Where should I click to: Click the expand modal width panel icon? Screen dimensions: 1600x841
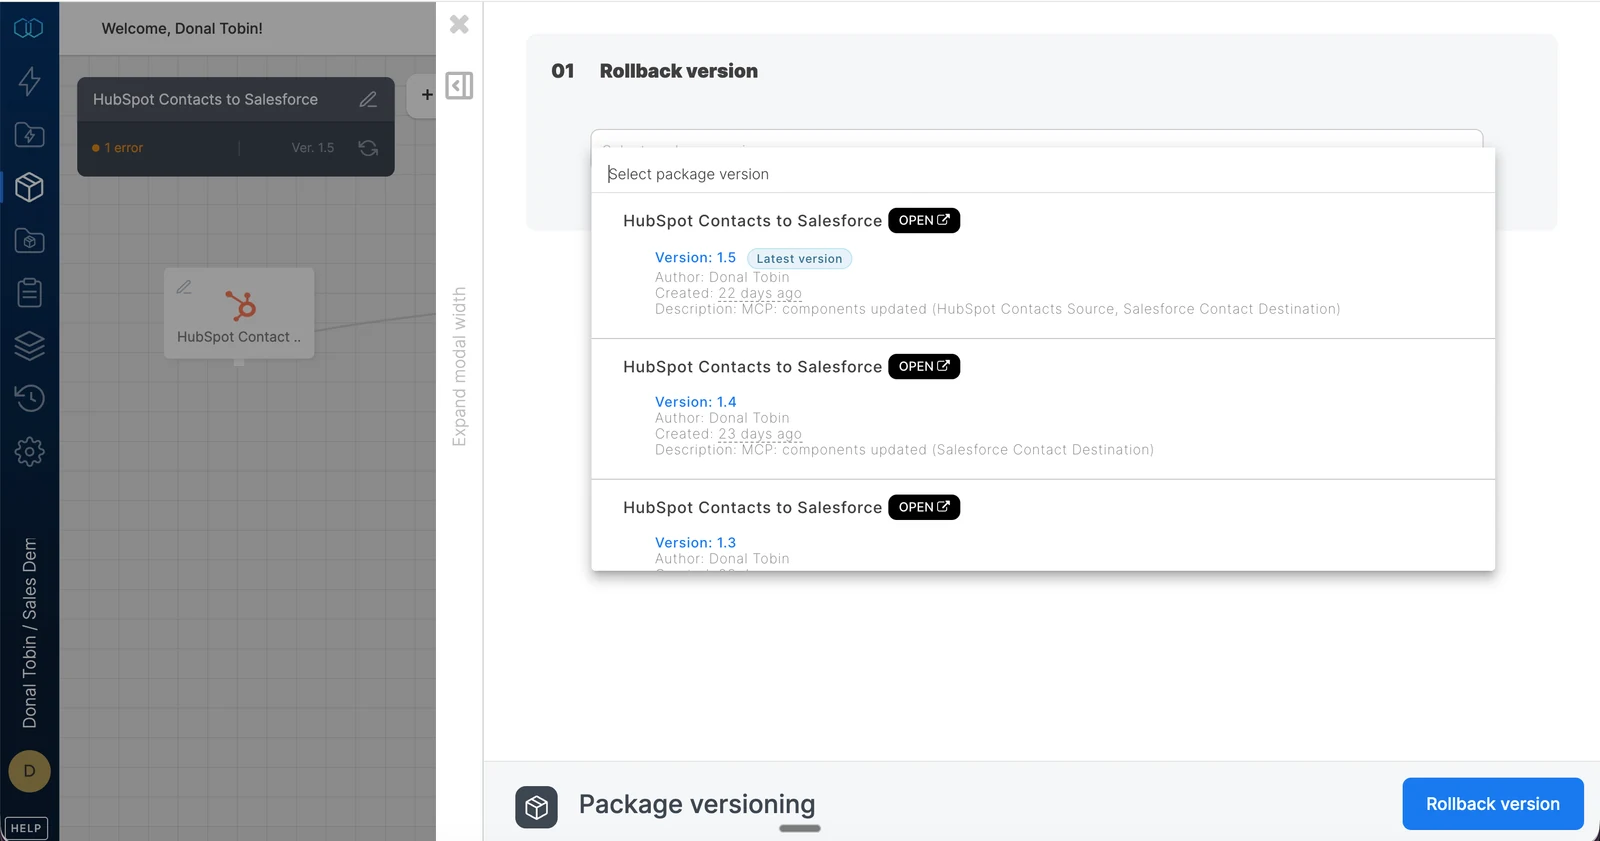point(459,86)
